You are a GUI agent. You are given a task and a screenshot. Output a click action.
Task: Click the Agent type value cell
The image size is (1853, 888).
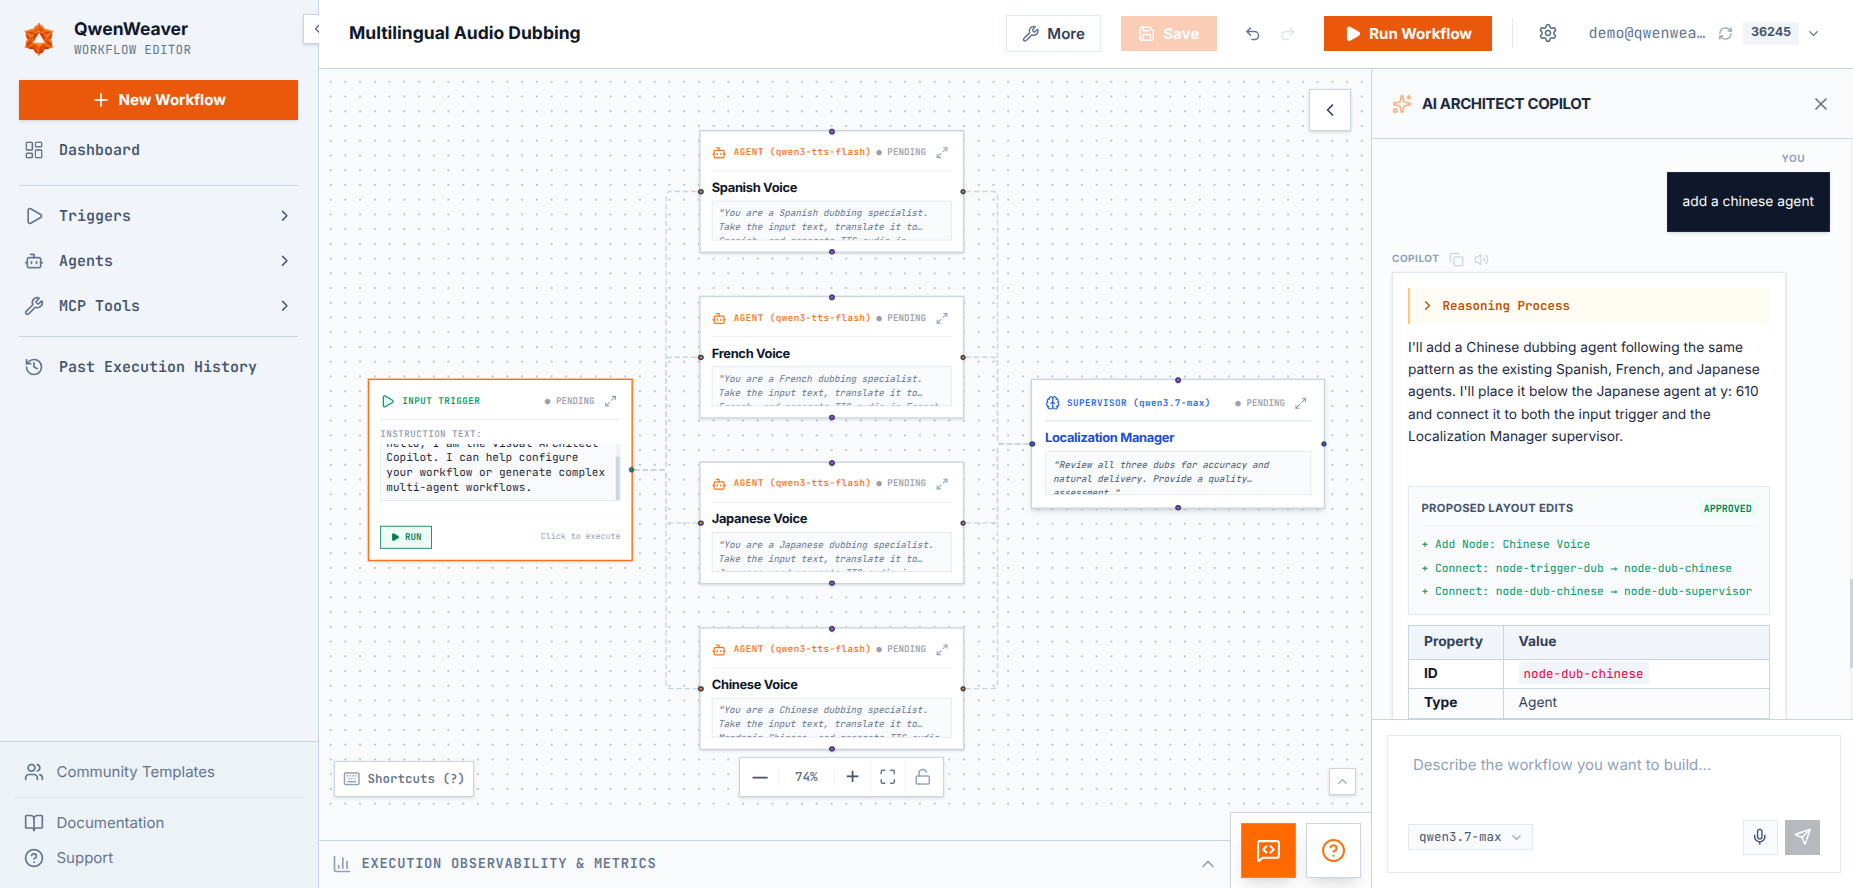point(1635,703)
